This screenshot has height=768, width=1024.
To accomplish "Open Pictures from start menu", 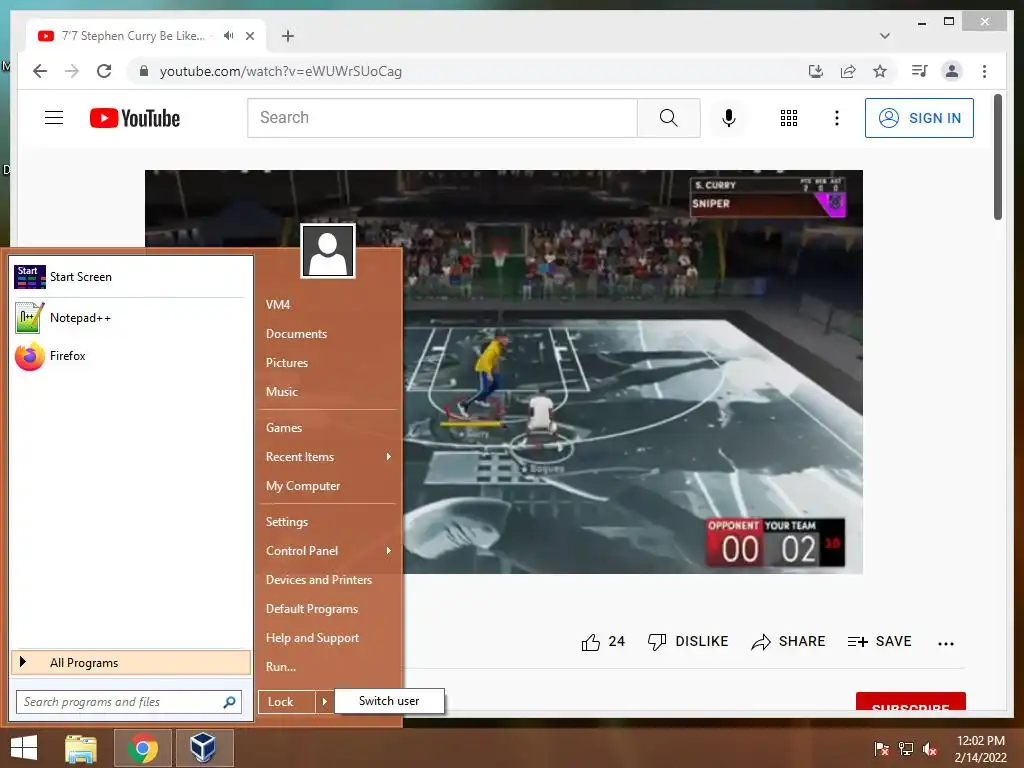I will click(287, 362).
